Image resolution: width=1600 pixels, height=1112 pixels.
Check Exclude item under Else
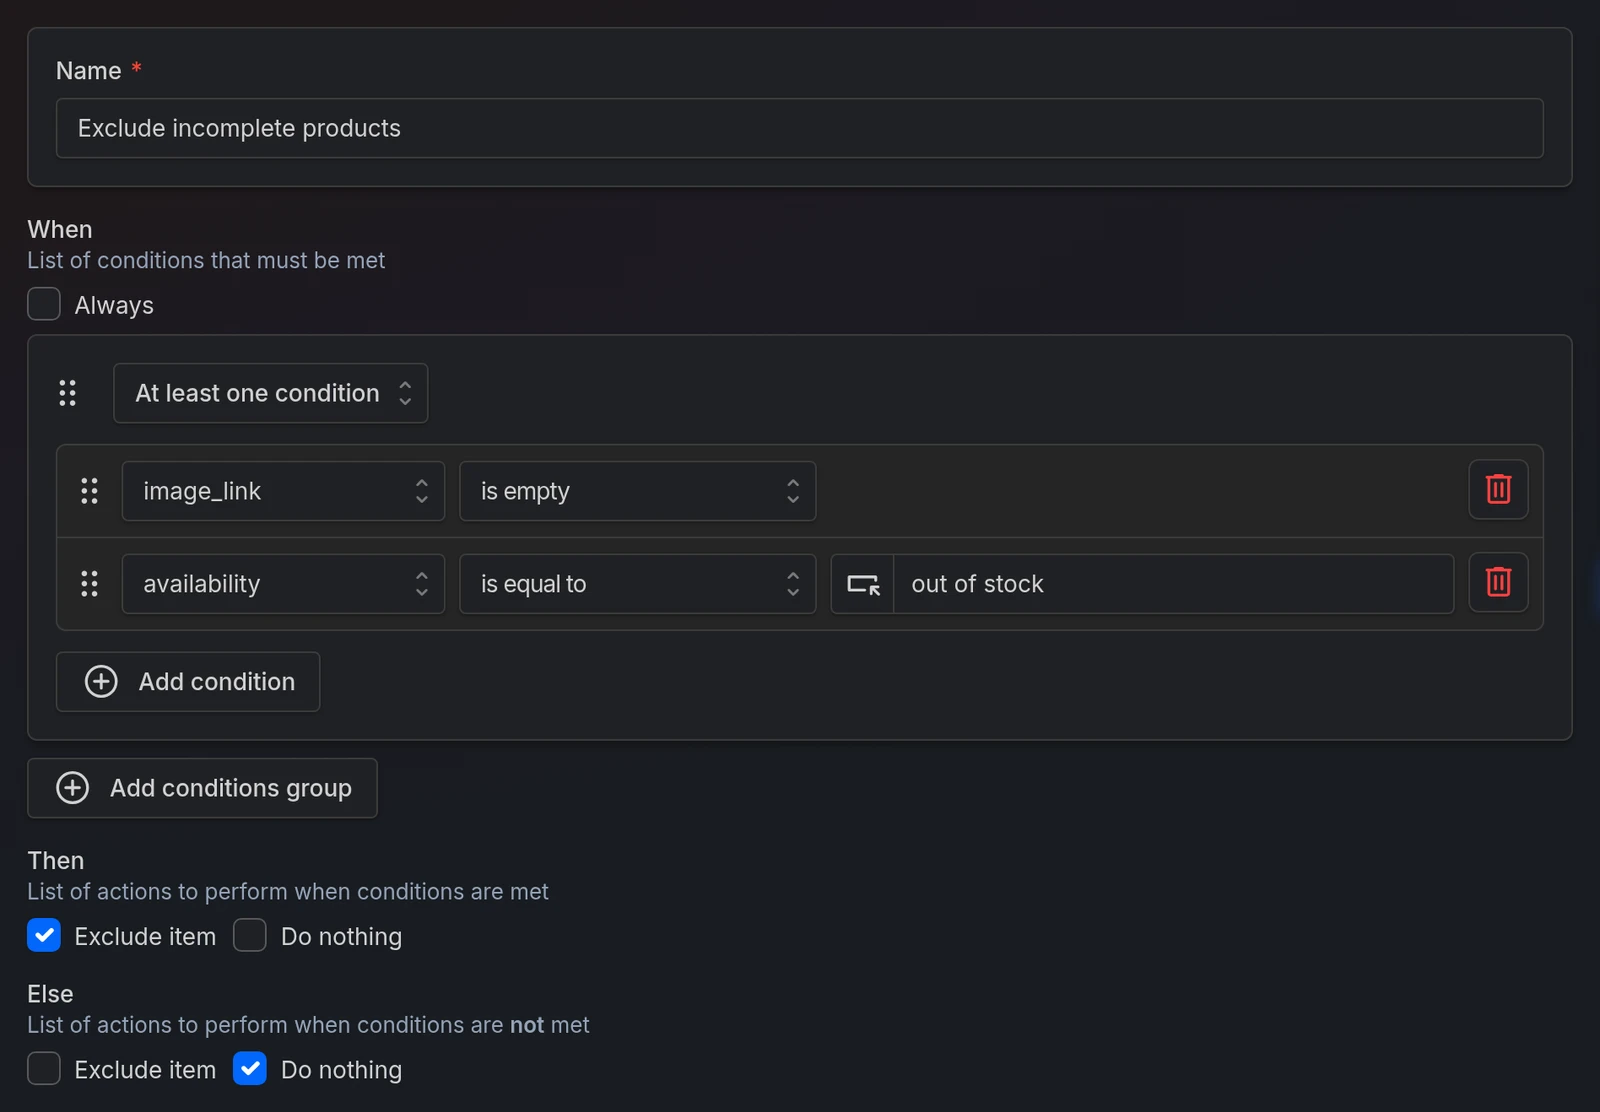tap(44, 1068)
